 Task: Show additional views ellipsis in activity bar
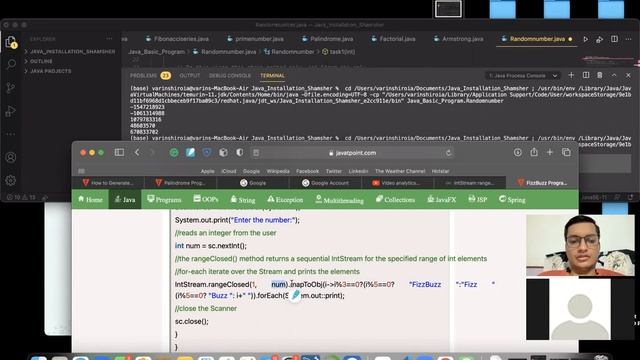11,134
